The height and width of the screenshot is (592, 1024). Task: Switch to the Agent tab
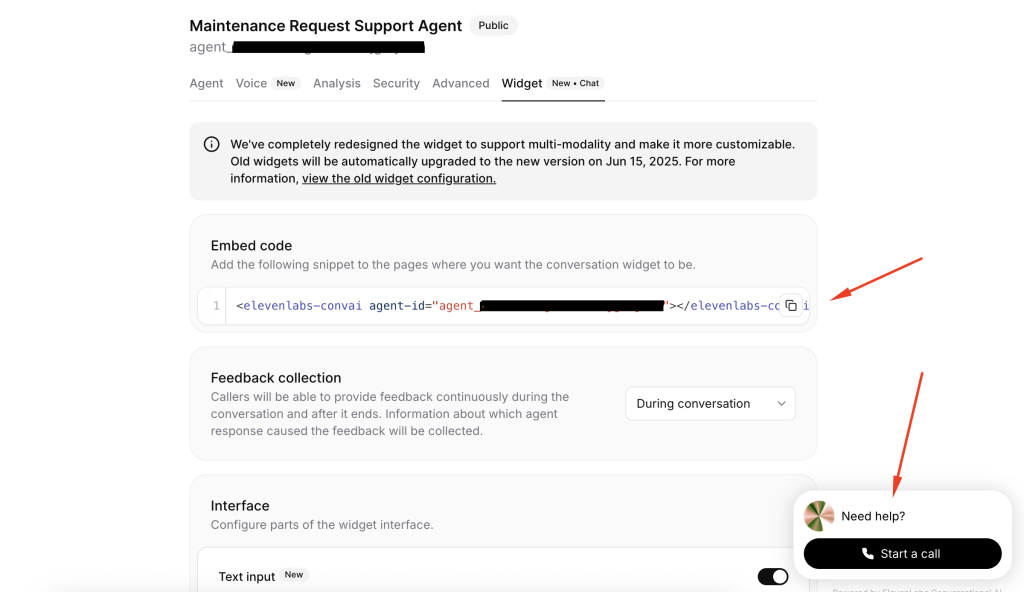206,83
